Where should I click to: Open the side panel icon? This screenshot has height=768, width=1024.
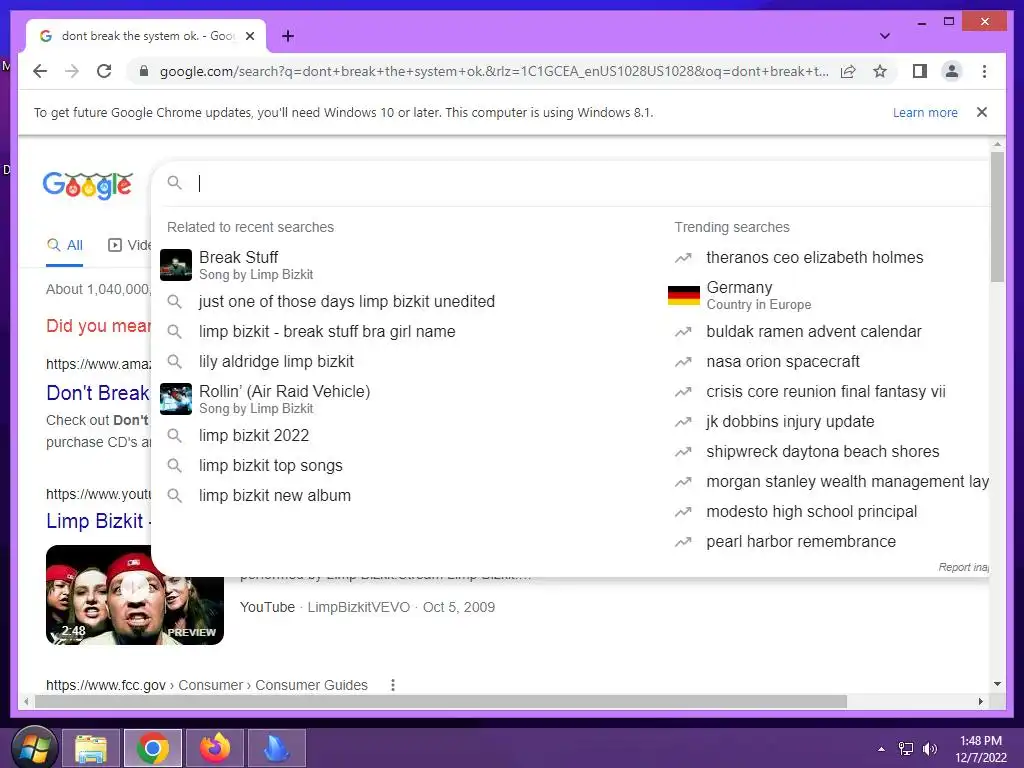point(920,71)
